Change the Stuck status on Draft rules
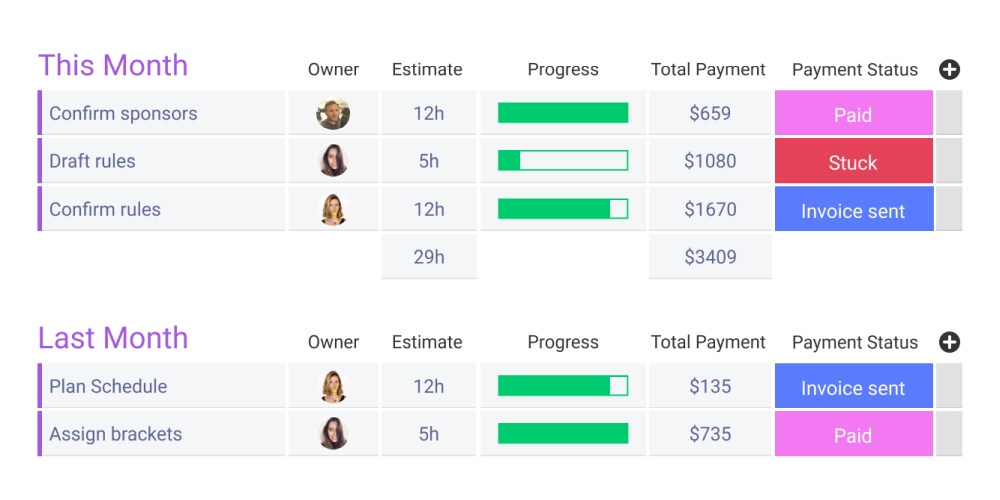1000x500 pixels. pyautogui.click(x=853, y=162)
